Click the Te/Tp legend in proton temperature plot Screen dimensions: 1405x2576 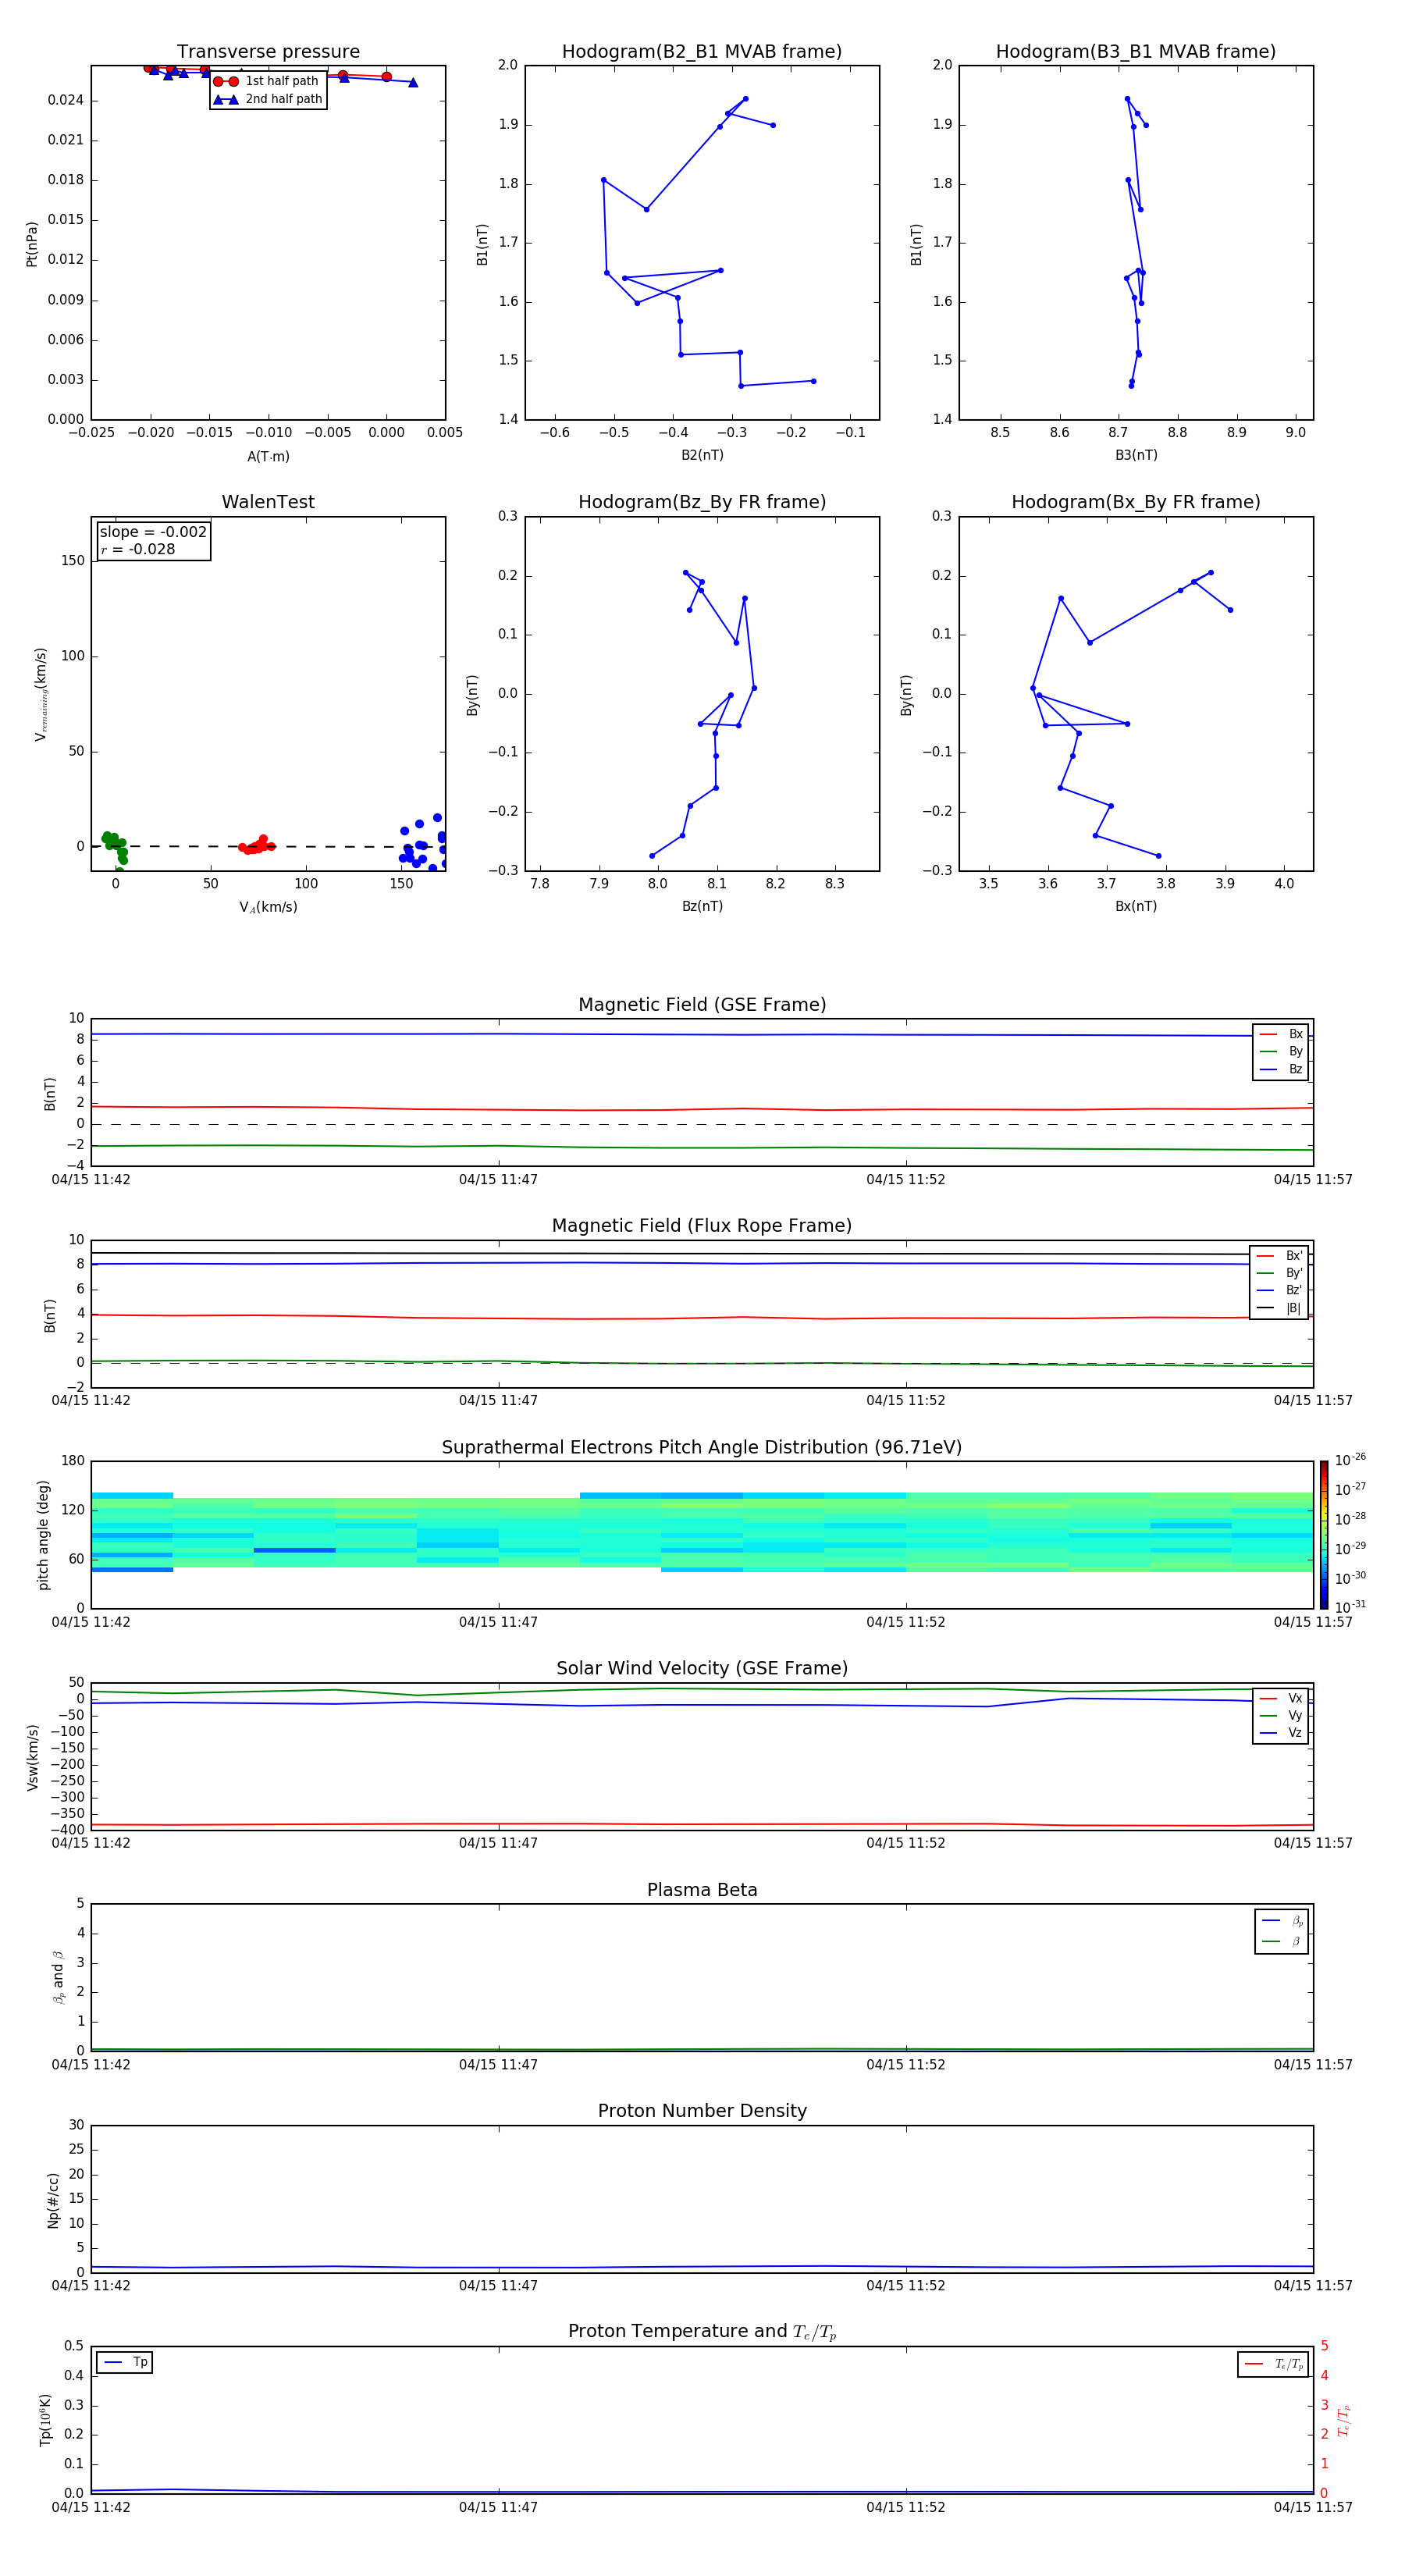click(1273, 2364)
